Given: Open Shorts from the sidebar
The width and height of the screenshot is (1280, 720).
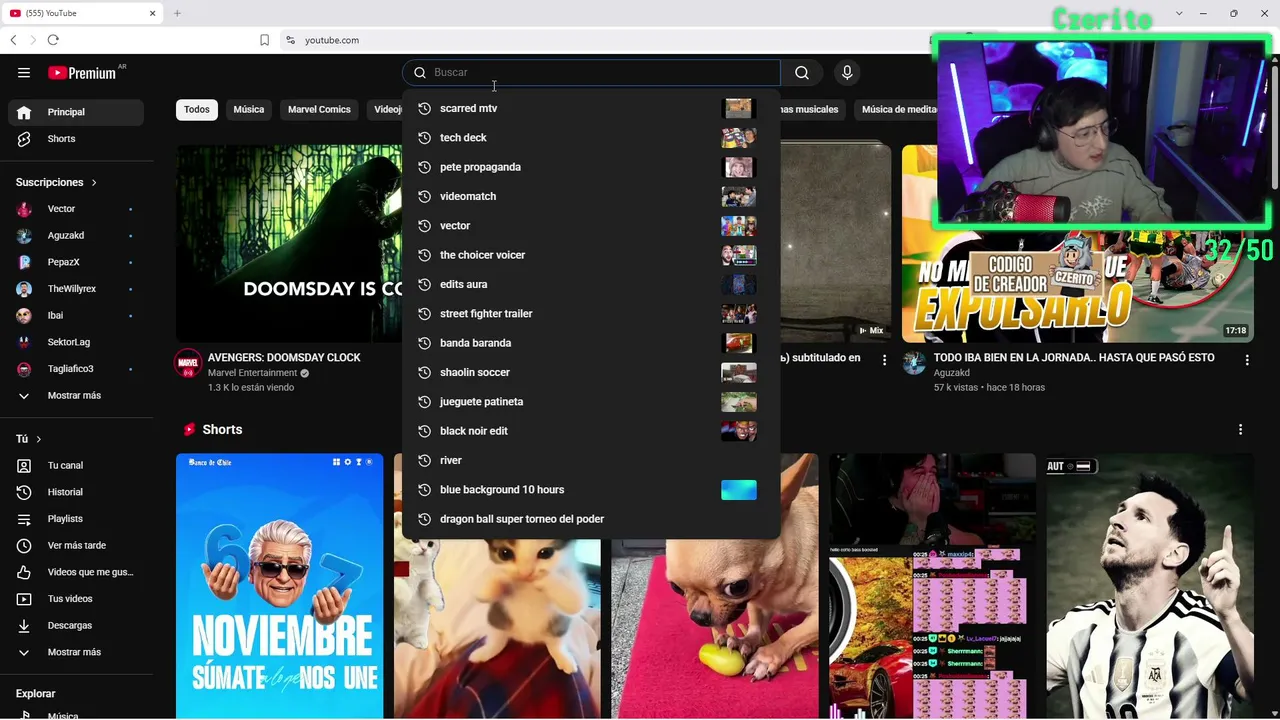Looking at the screenshot, I should click(x=76, y=139).
